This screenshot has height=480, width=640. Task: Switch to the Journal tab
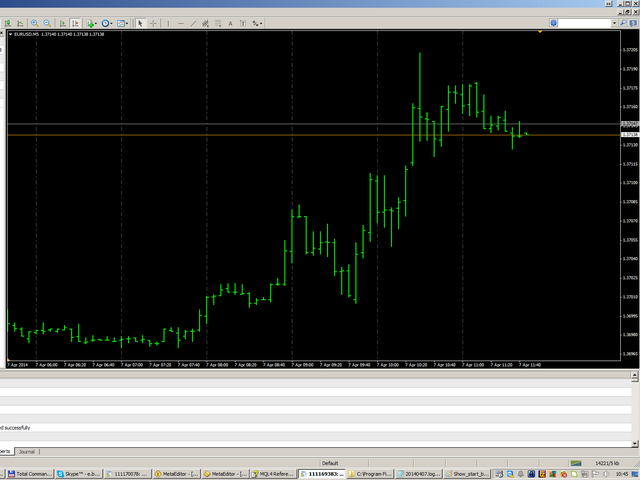click(x=27, y=451)
